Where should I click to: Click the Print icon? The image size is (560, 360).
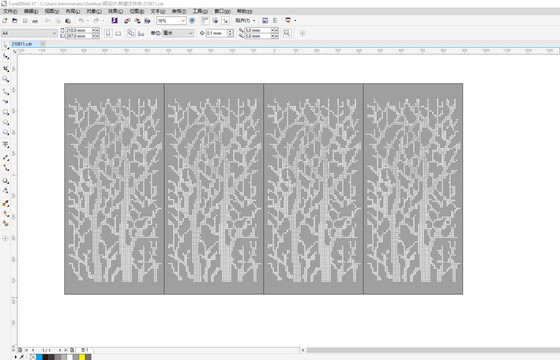point(35,21)
